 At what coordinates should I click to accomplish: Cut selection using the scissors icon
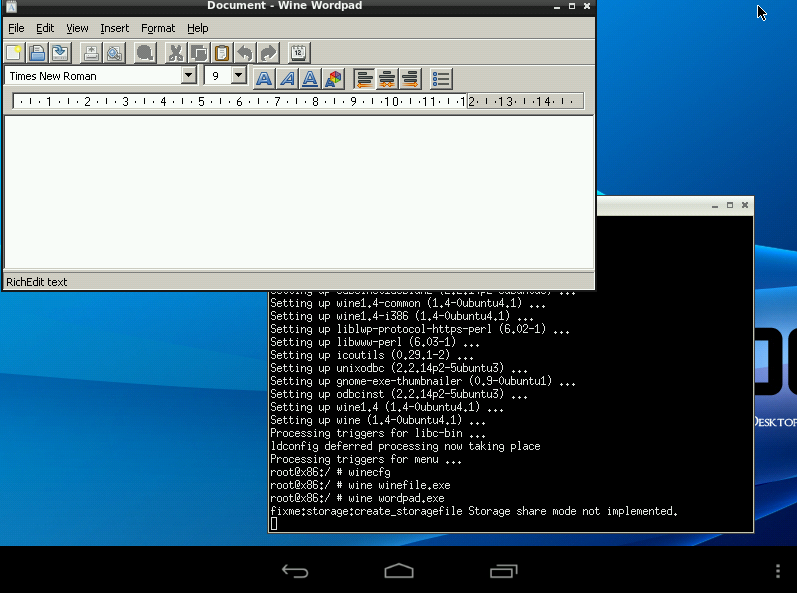coord(176,53)
